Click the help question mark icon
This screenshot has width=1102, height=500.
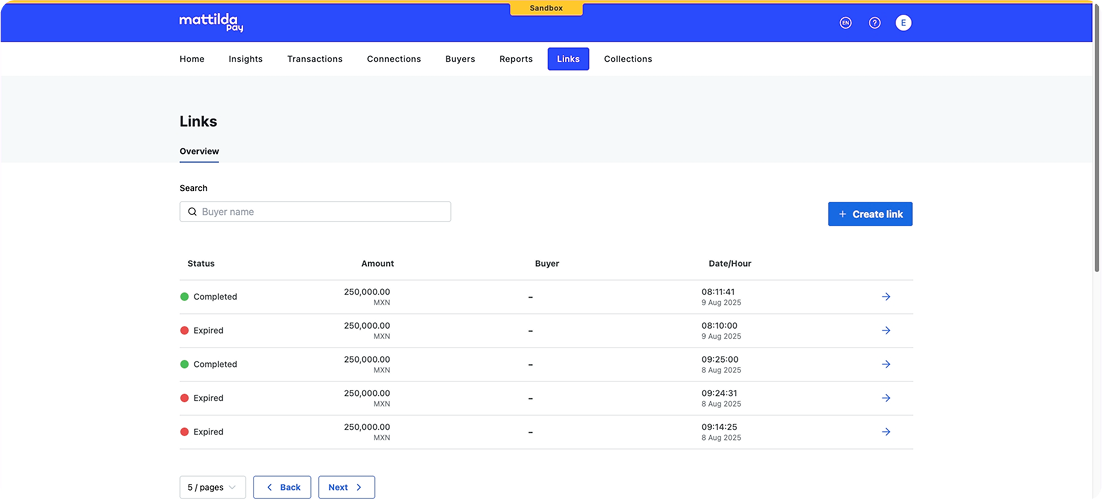click(x=874, y=23)
